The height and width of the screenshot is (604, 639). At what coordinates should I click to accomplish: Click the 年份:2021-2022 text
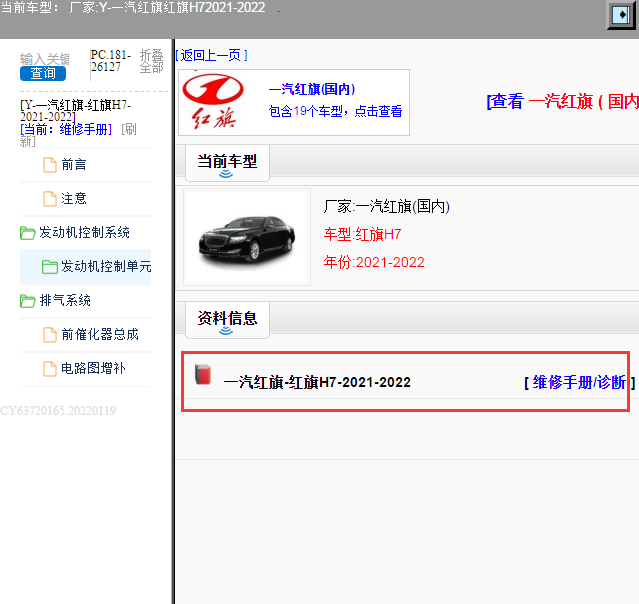[374, 262]
